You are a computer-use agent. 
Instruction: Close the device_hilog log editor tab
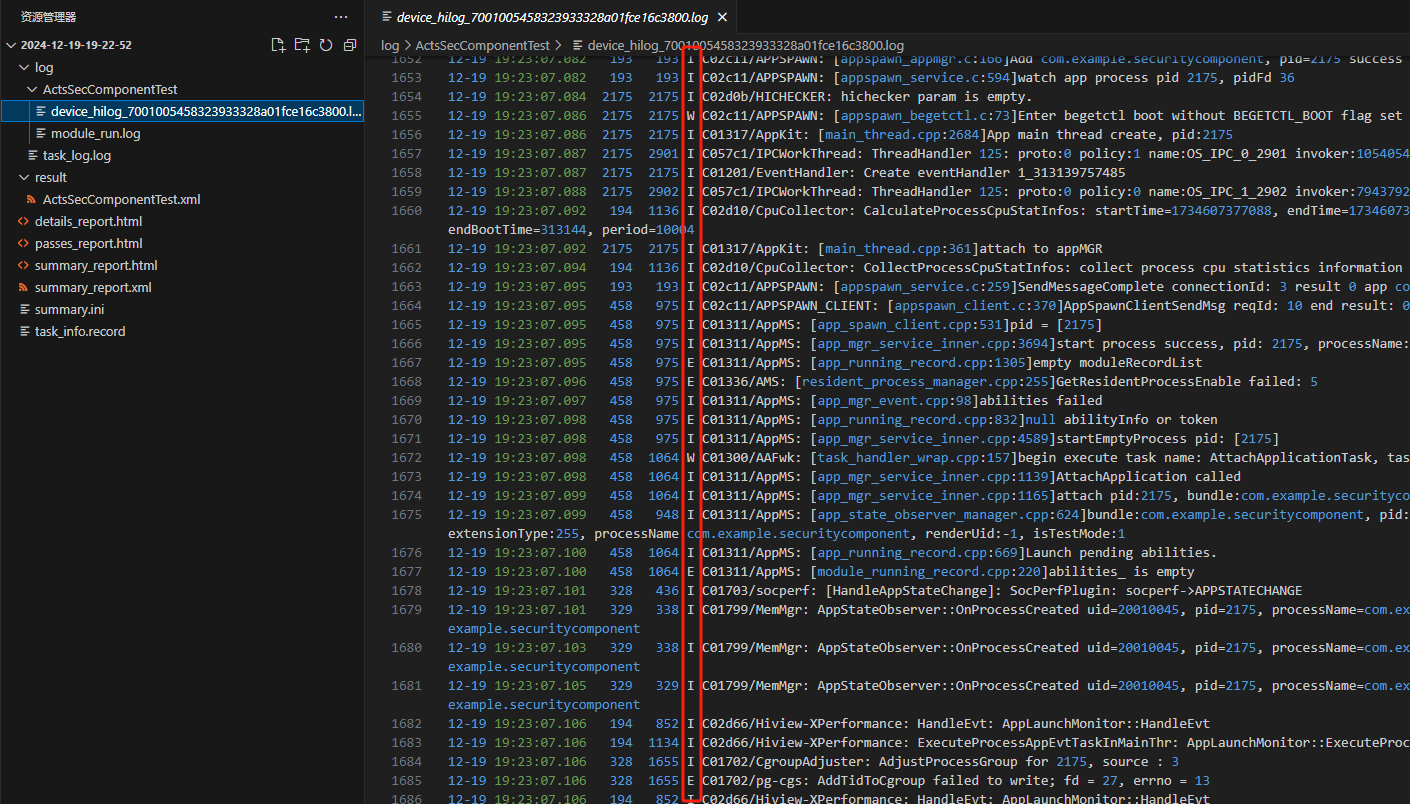(x=723, y=18)
